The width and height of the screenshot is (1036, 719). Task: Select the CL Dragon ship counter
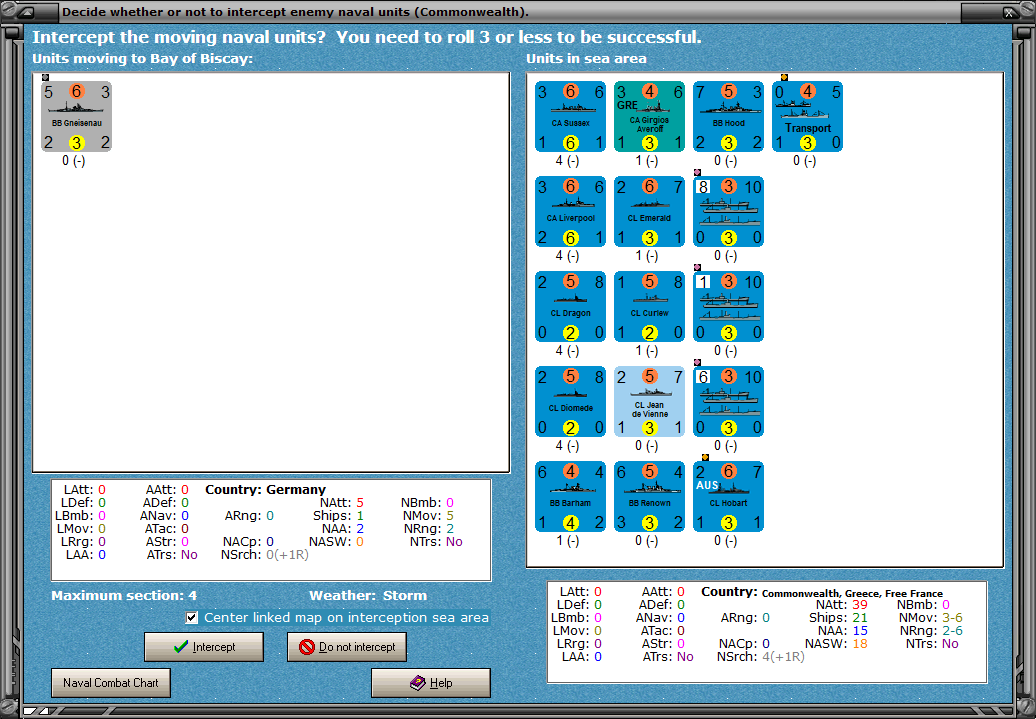570,307
